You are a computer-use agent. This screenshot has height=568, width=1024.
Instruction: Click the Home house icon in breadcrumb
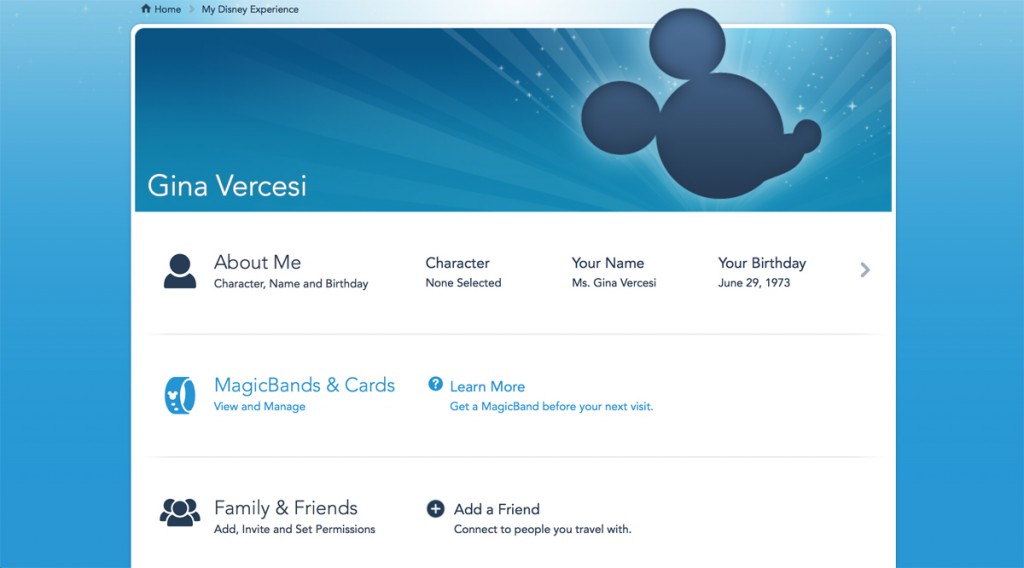146,9
